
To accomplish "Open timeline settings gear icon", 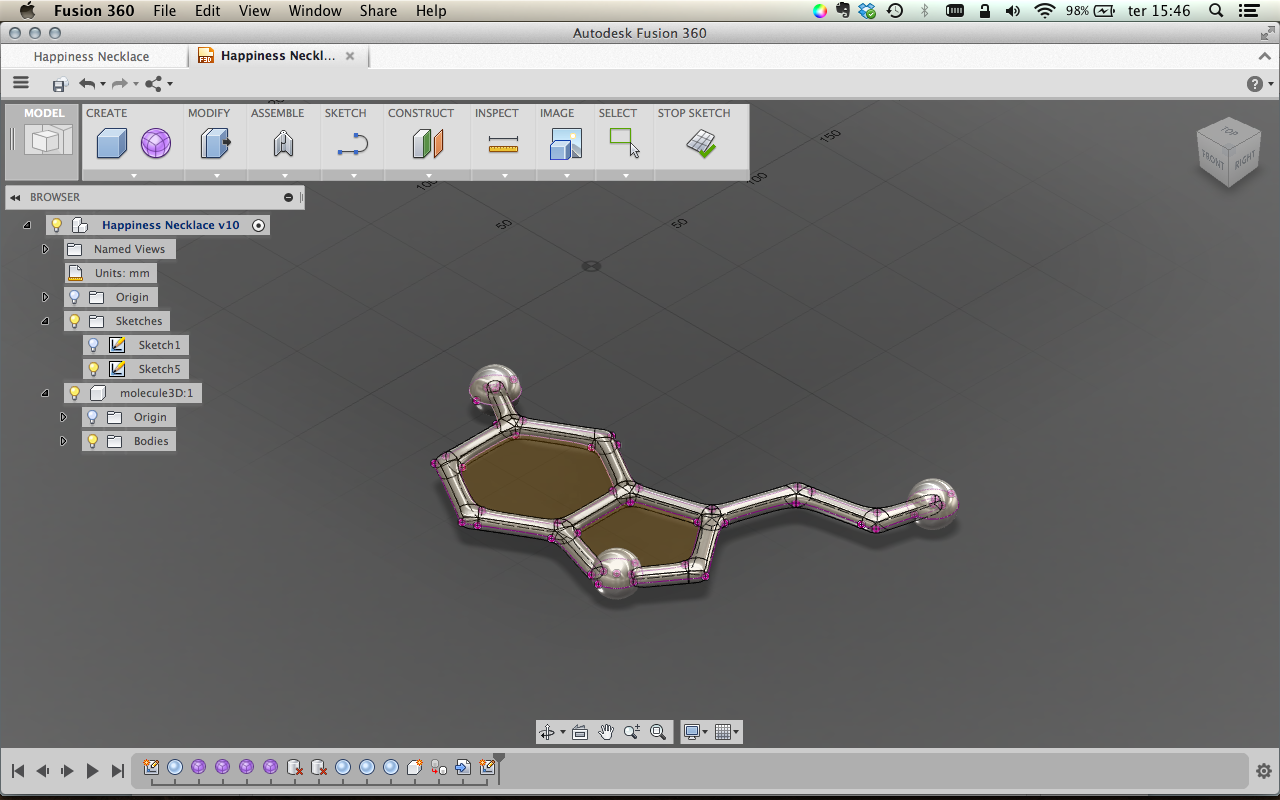I will (1263, 771).
